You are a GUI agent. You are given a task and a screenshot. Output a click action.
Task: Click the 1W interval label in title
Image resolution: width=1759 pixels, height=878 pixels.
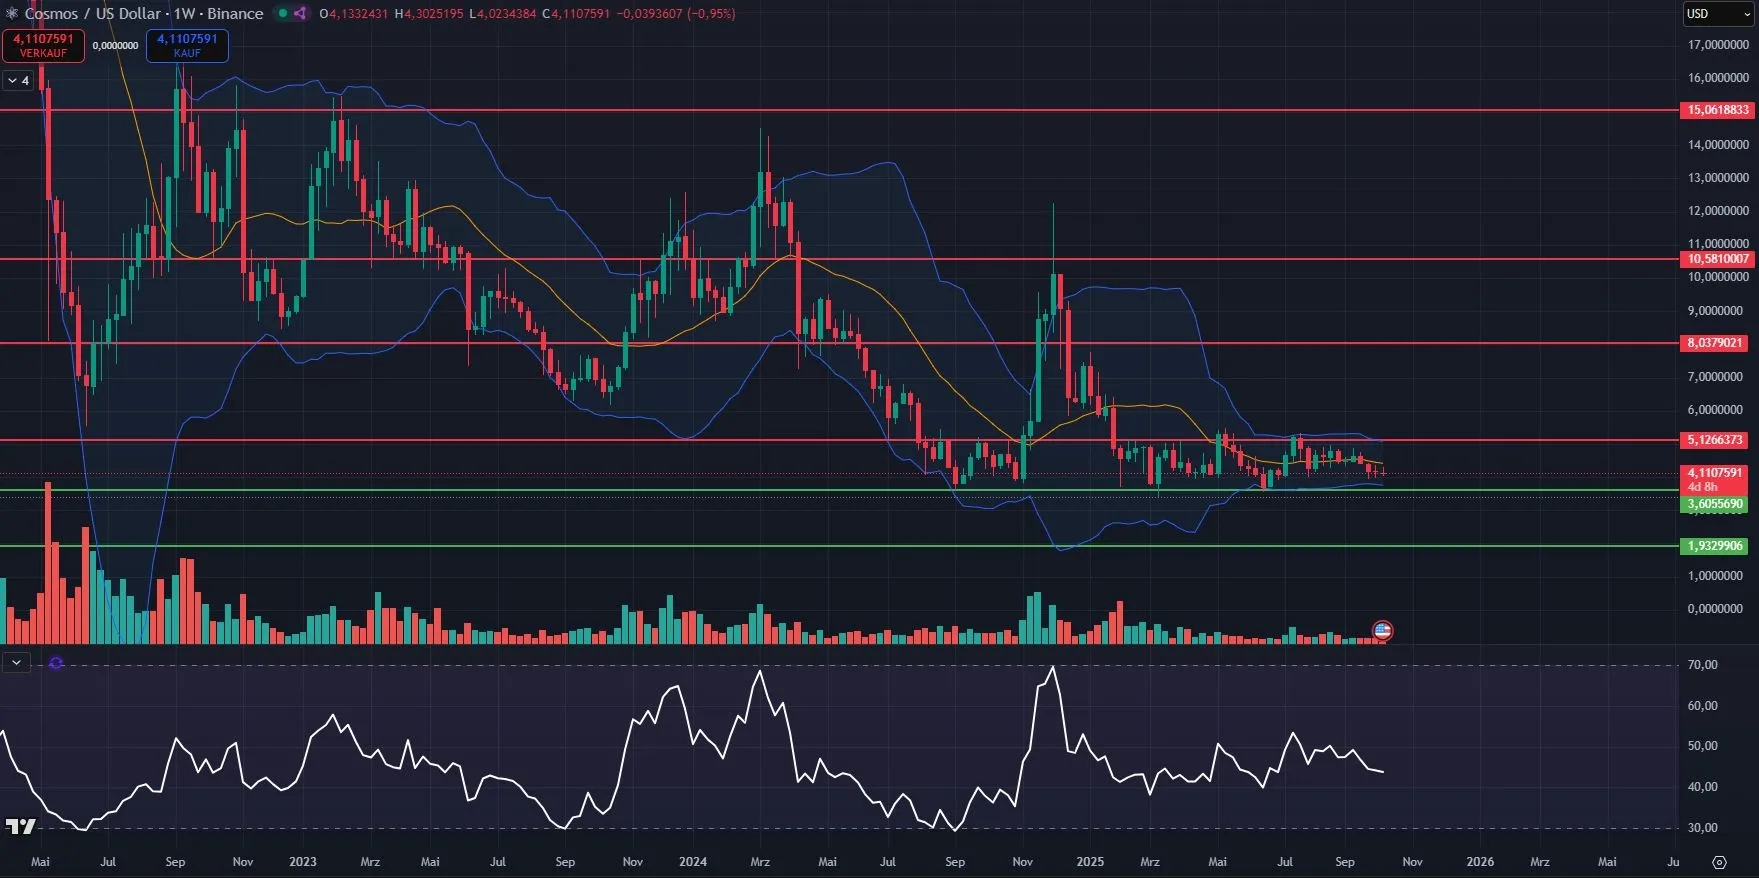[184, 14]
